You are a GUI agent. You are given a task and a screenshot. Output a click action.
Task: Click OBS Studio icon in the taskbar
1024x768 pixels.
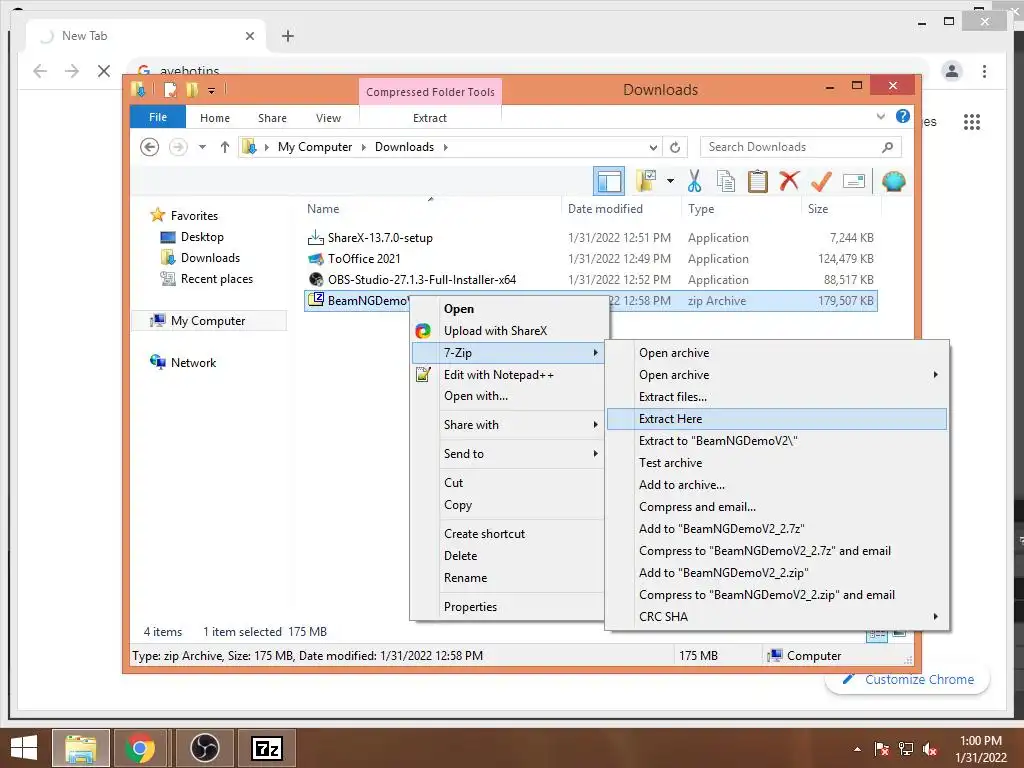click(204, 748)
